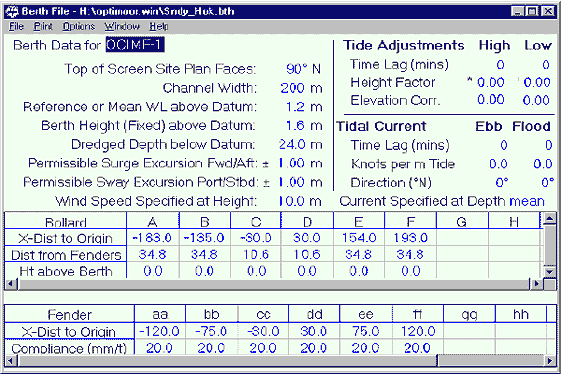The width and height of the screenshot is (561, 374).
Task: Click Fender cc Compliance cell 20.0
Action: click(x=263, y=348)
